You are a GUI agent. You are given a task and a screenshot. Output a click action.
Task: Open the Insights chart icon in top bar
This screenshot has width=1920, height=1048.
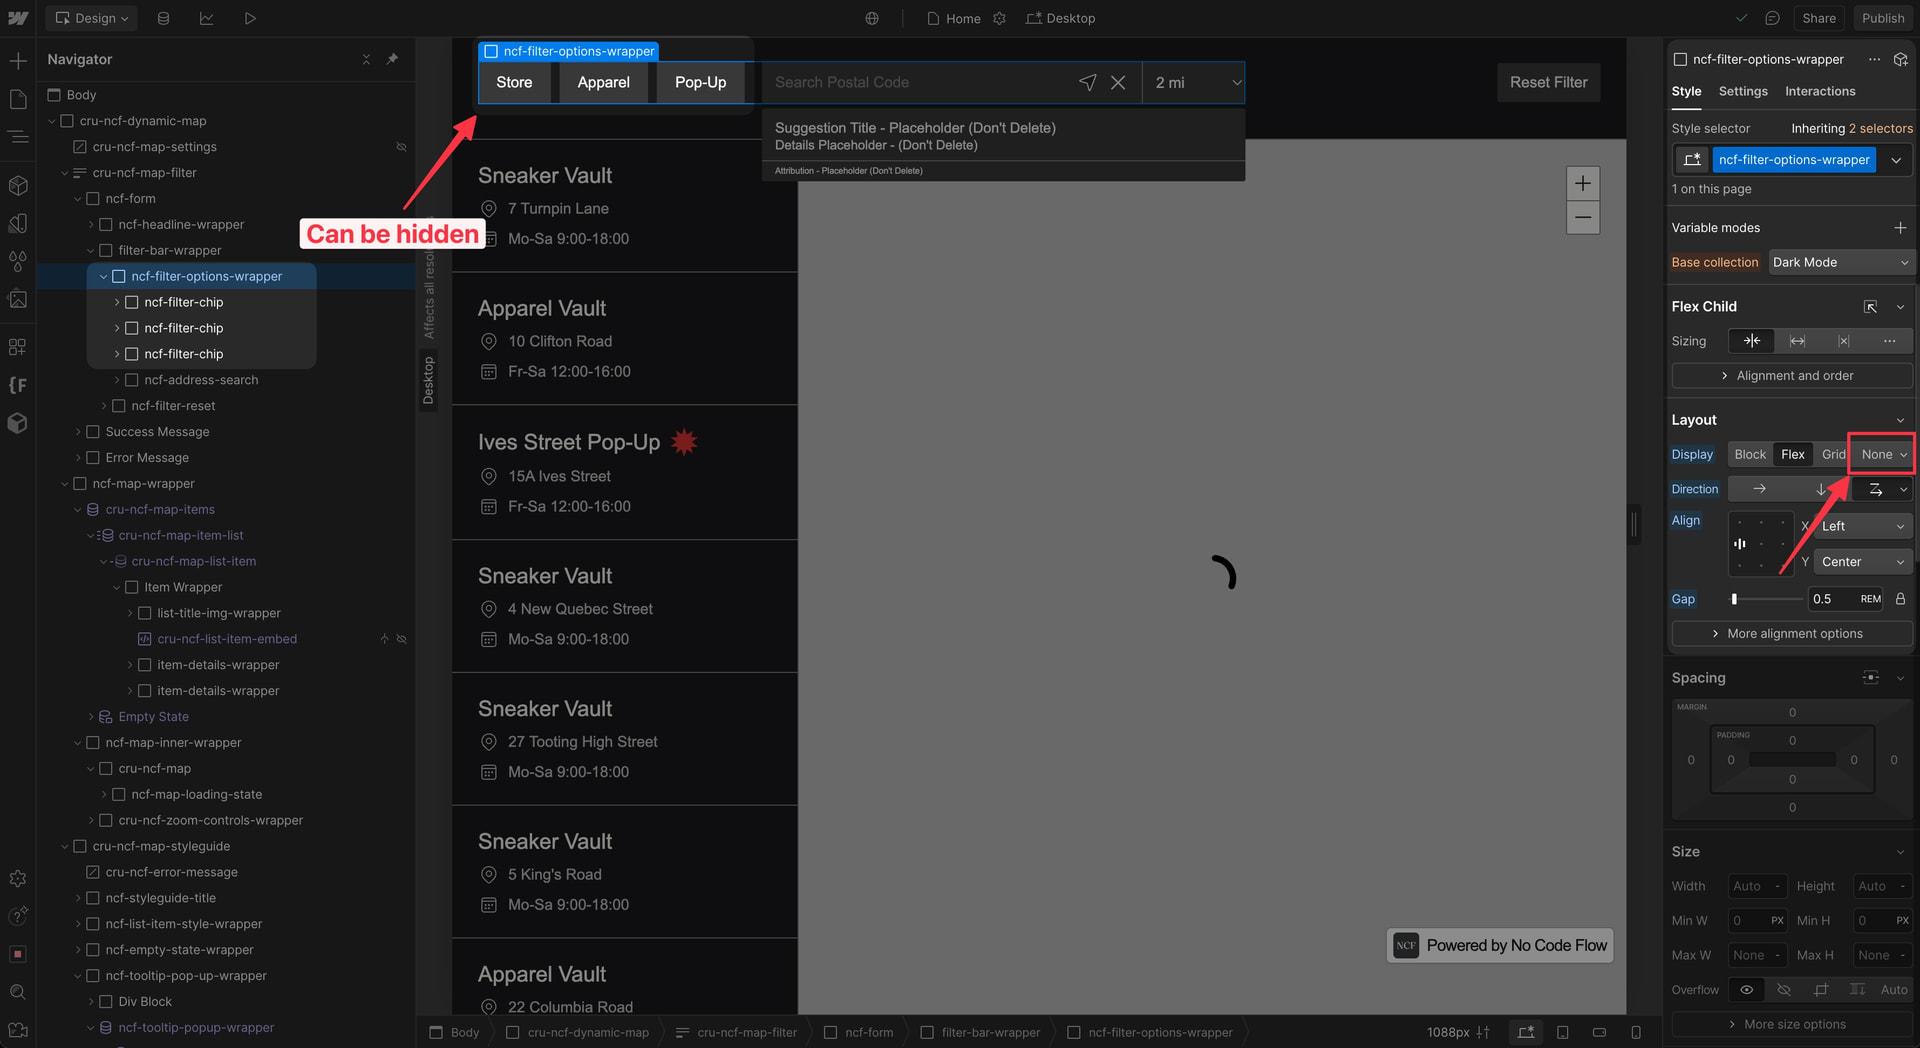207,18
